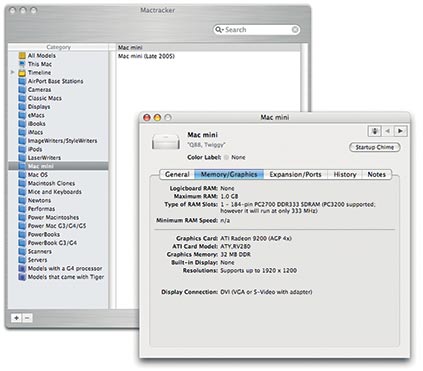Remove a category with the minus button

27,318
